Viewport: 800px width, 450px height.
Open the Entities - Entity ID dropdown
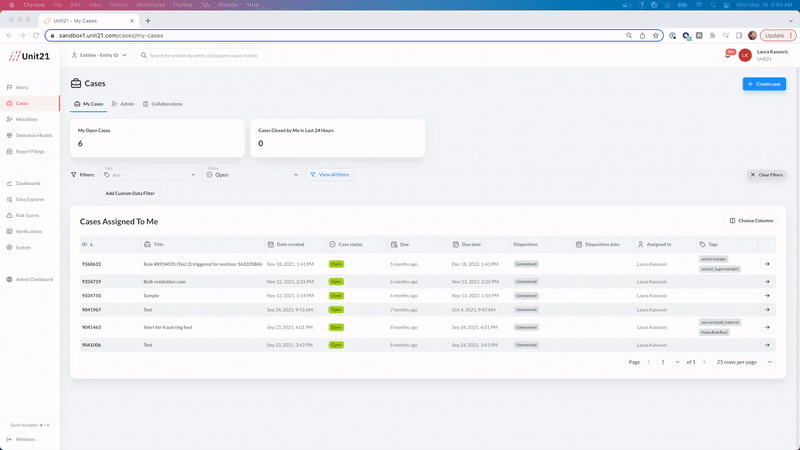(99, 55)
